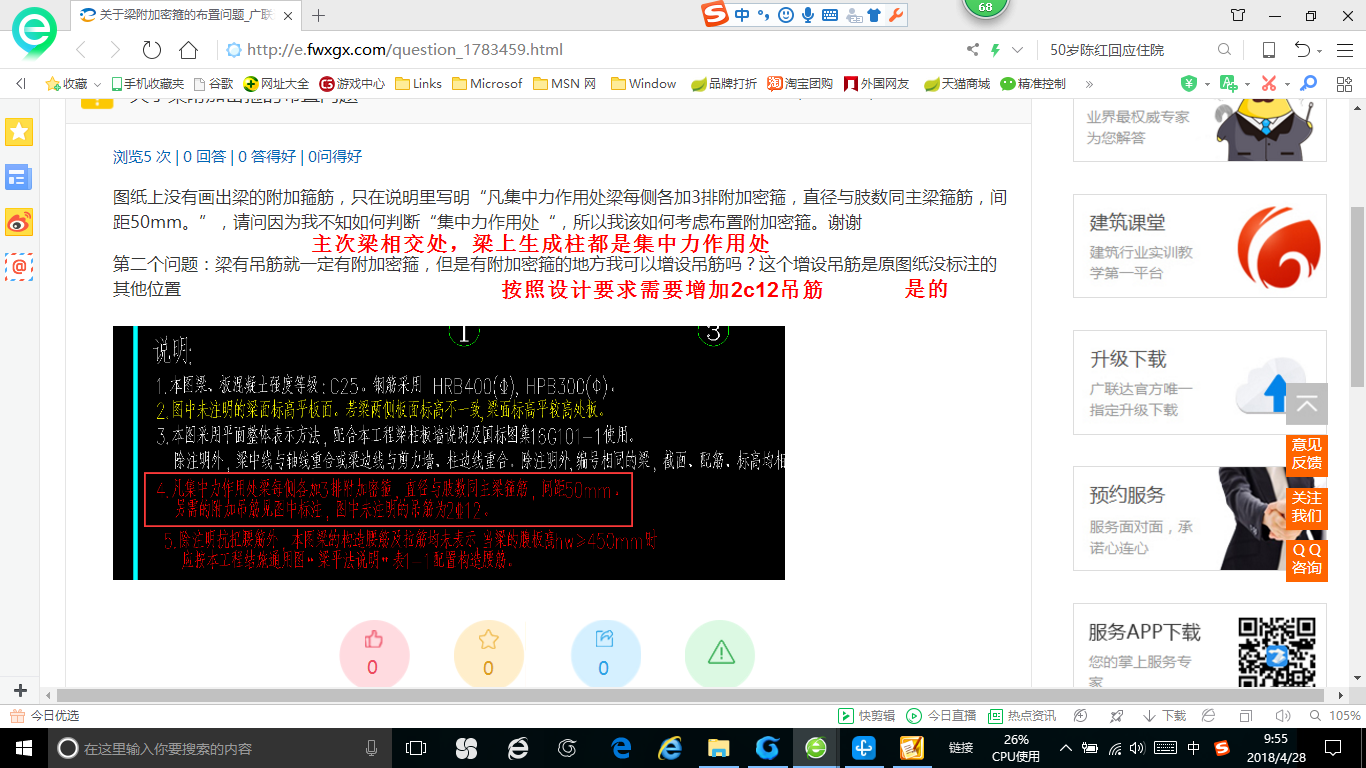Open the 预约服务 sidebar card
Screen dimensions: 1366x768
1200,520
